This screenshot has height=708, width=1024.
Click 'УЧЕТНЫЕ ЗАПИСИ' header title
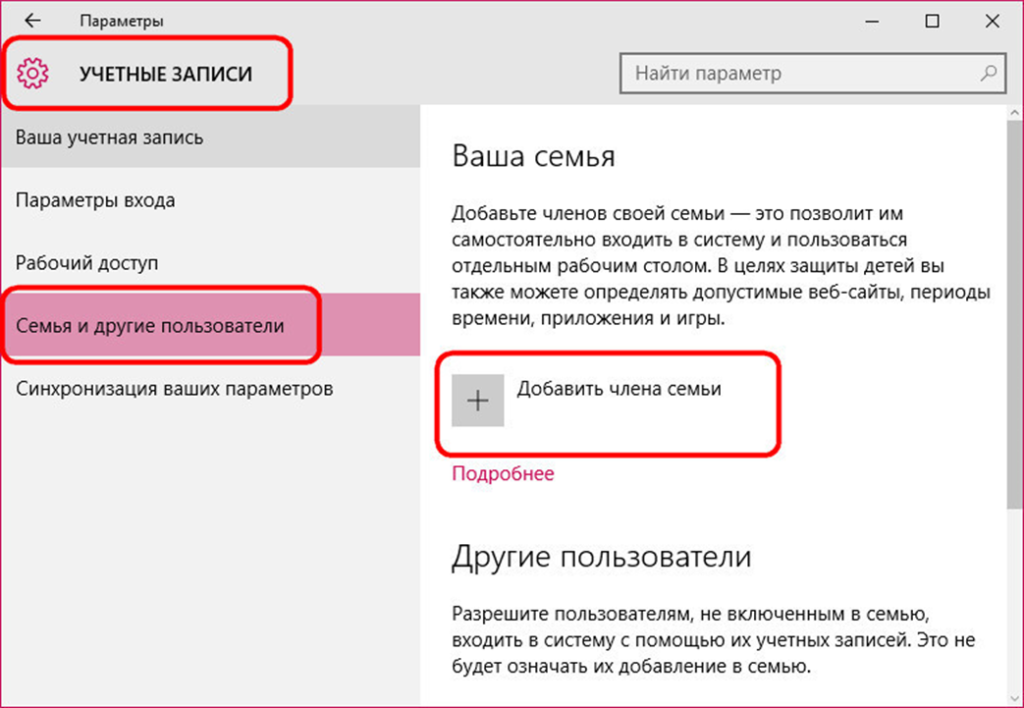[166, 74]
